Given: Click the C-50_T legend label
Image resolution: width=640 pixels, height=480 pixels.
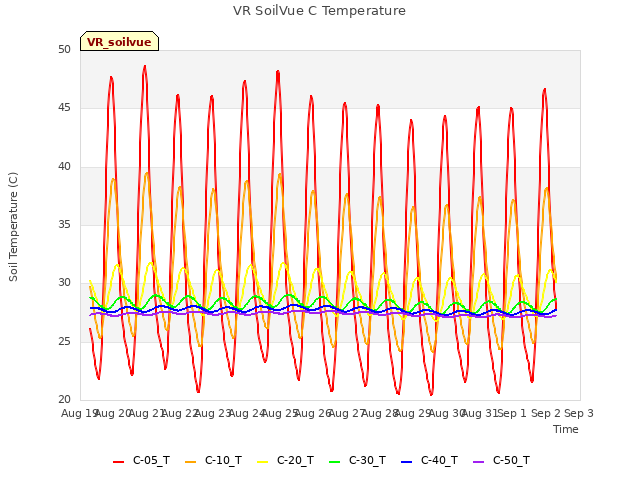Looking at the screenshot, I should tap(511, 460).
